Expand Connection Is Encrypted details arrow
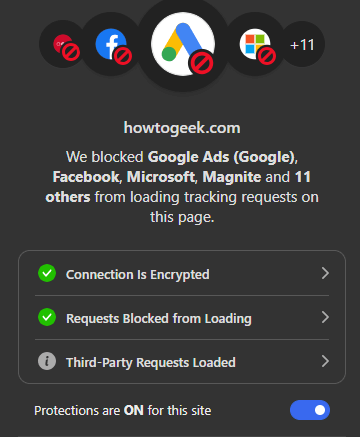Screen dimensions: 360x437 [325, 273]
